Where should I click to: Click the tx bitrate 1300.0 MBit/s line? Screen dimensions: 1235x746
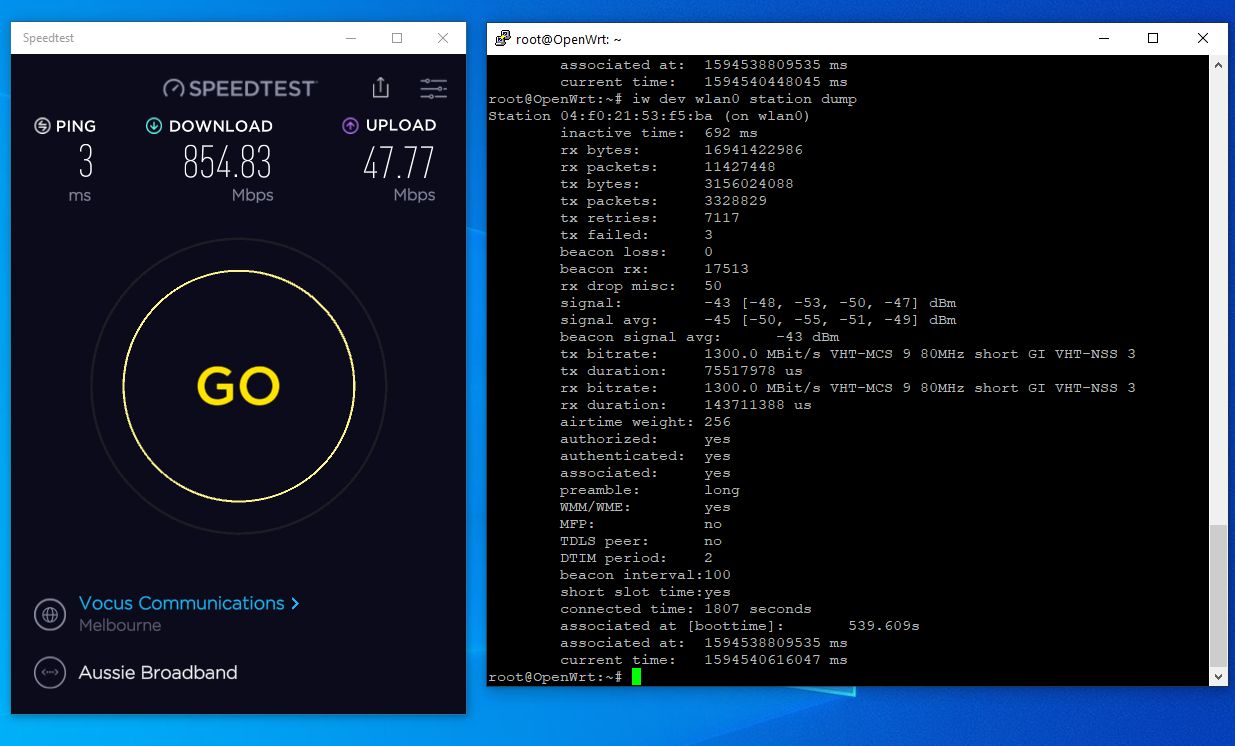[x=848, y=354]
